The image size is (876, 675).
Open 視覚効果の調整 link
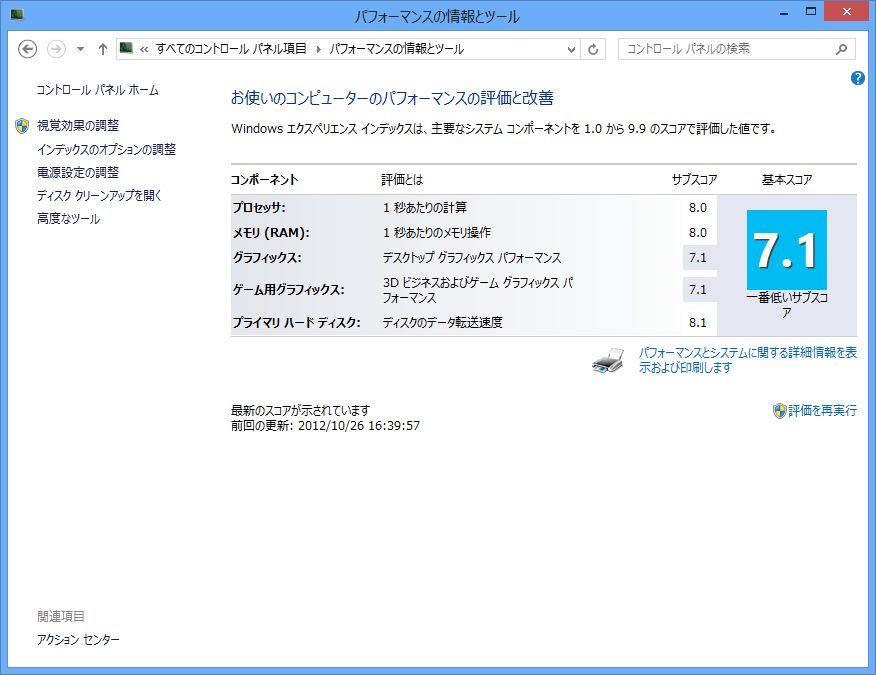(78, 126)
